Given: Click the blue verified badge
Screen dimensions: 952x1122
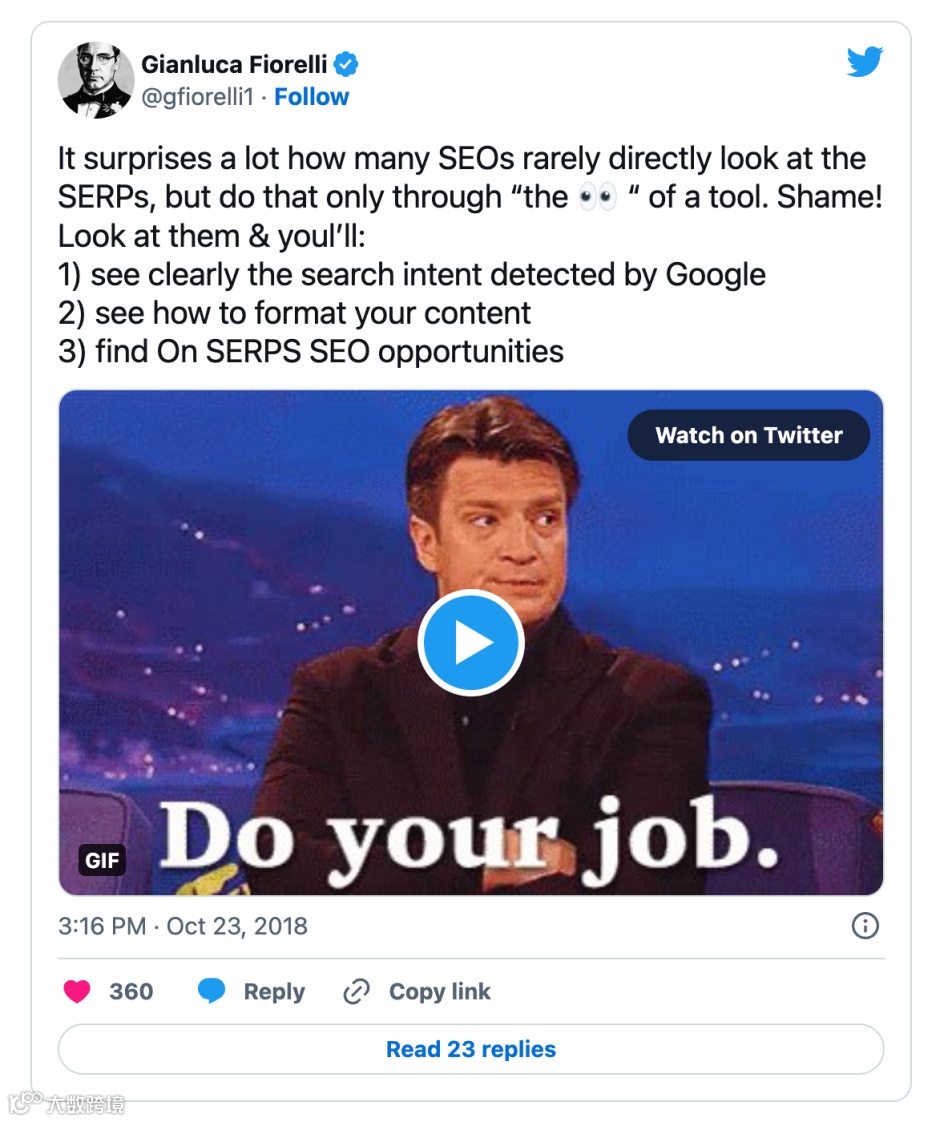Looking at the screenshot, I should click(346, 65).
